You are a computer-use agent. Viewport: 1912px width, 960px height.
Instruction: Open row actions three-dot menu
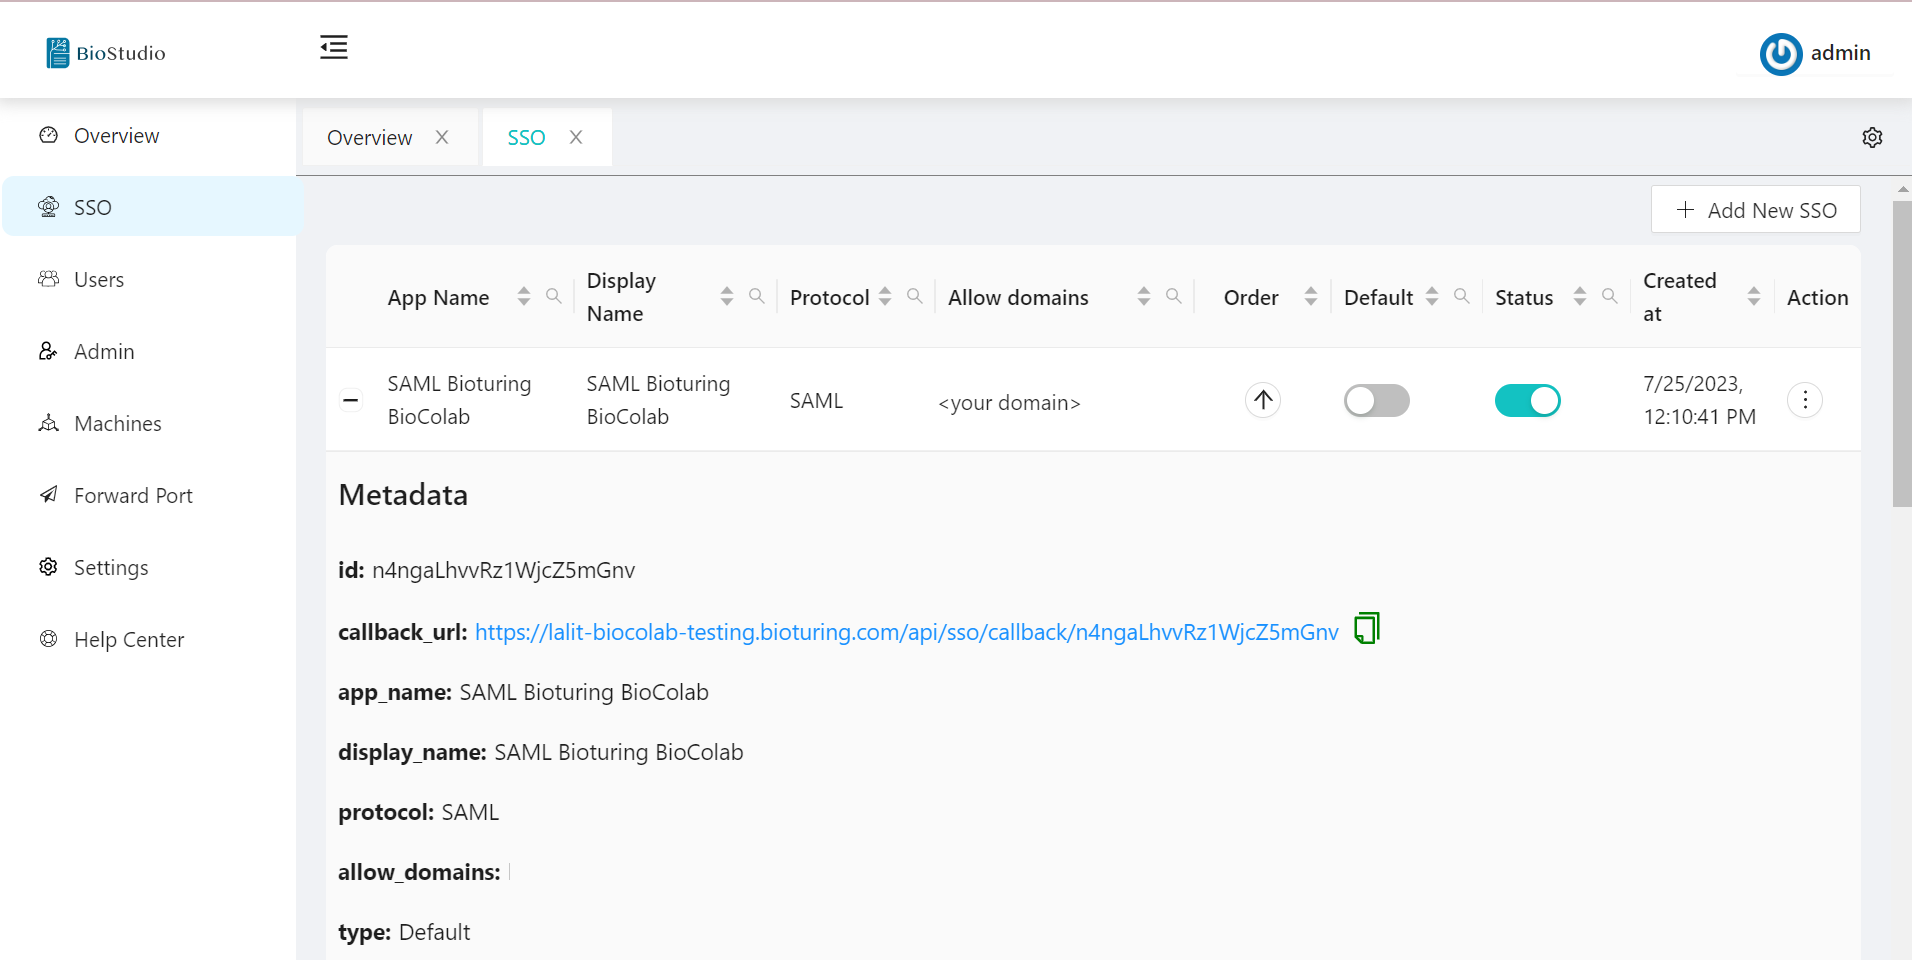[x=1805, y=400]
